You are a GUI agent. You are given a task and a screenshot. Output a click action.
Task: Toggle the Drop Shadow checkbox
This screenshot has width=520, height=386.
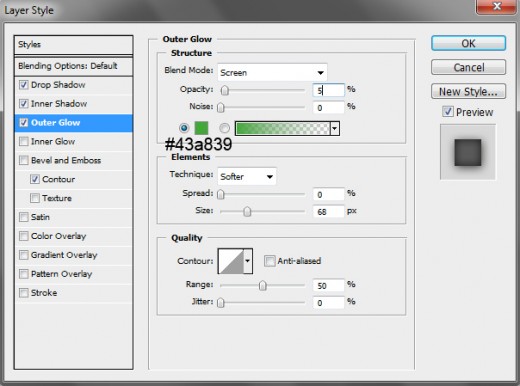[24, 85]
